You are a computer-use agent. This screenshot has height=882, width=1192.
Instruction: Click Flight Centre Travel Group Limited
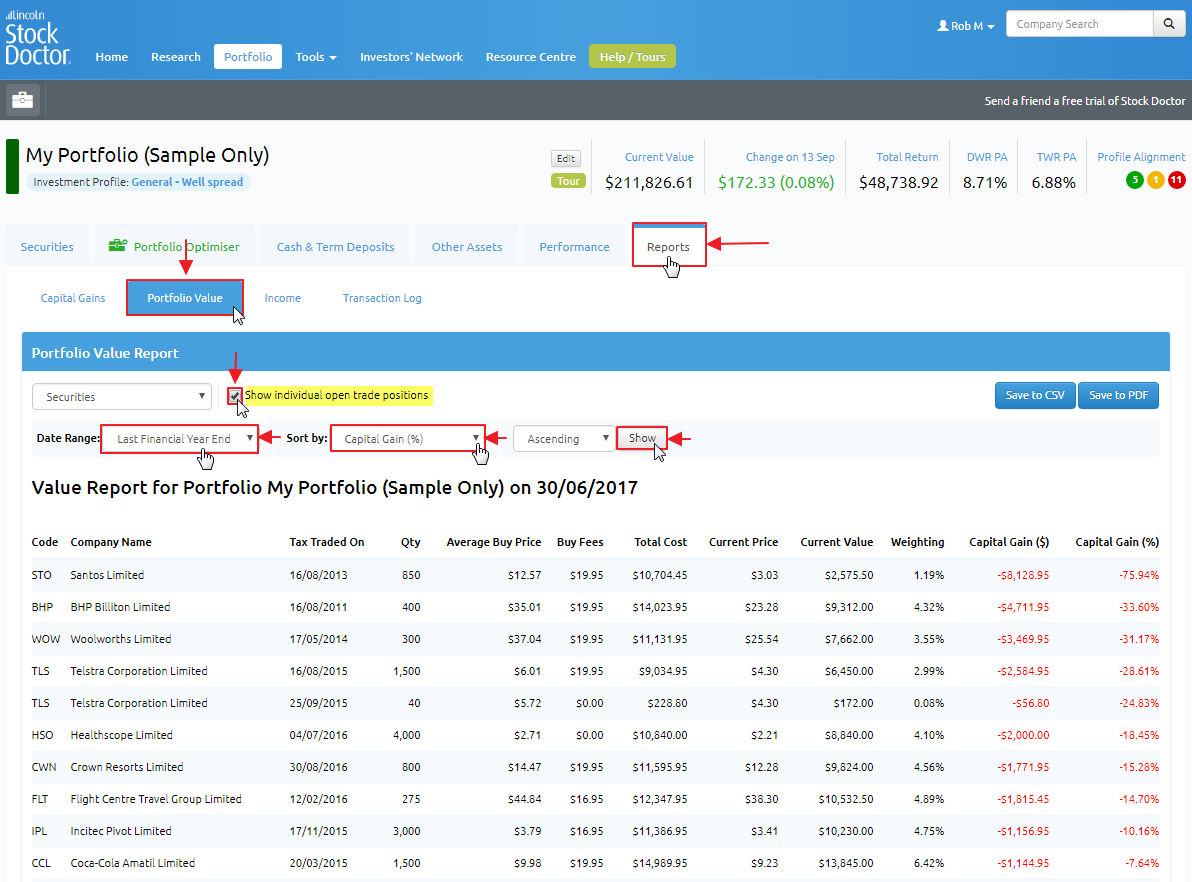[x=156, y=798]
